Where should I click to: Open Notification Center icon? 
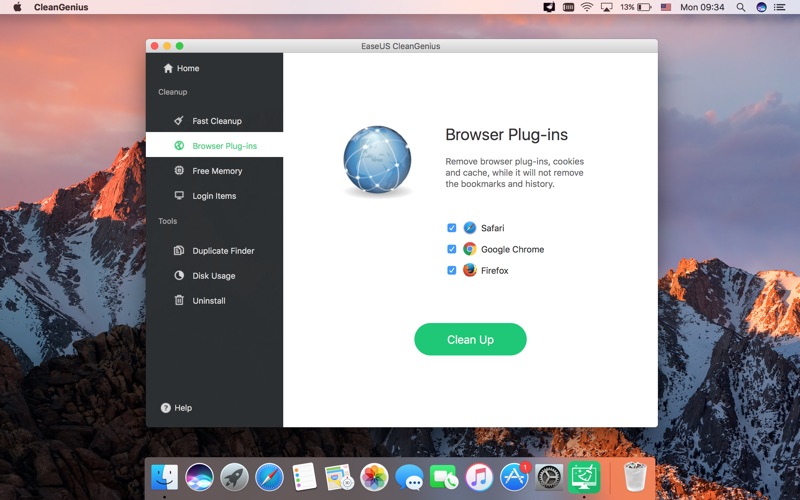[x=780, y=7]
